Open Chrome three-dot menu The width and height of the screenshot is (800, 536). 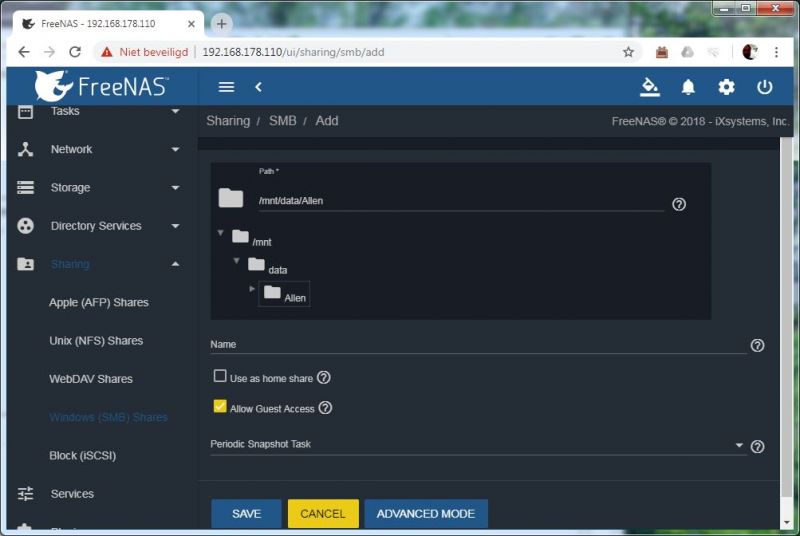pos(776,52)
